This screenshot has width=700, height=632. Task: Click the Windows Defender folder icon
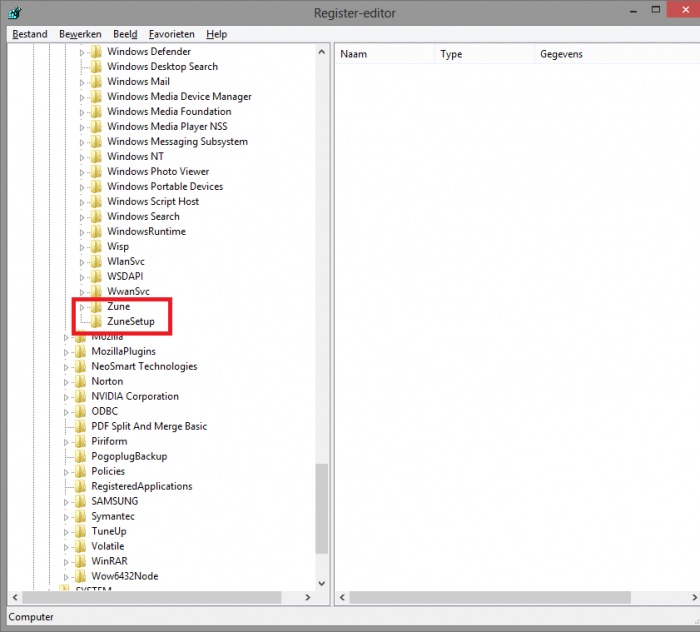pyautogui.click(x=96, y=52)
